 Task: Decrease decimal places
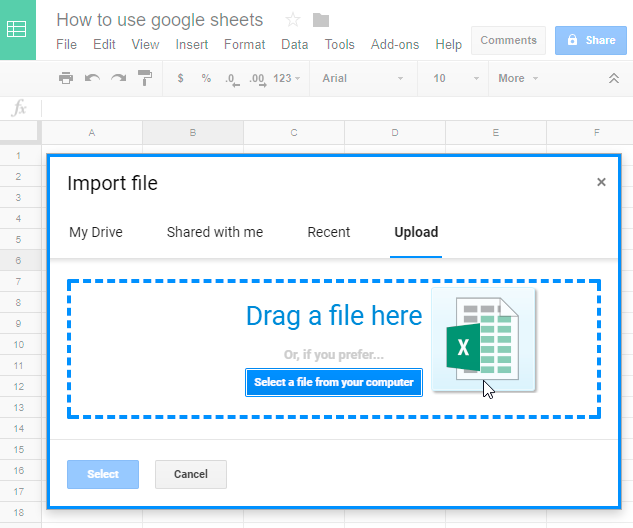pos(232,79)
